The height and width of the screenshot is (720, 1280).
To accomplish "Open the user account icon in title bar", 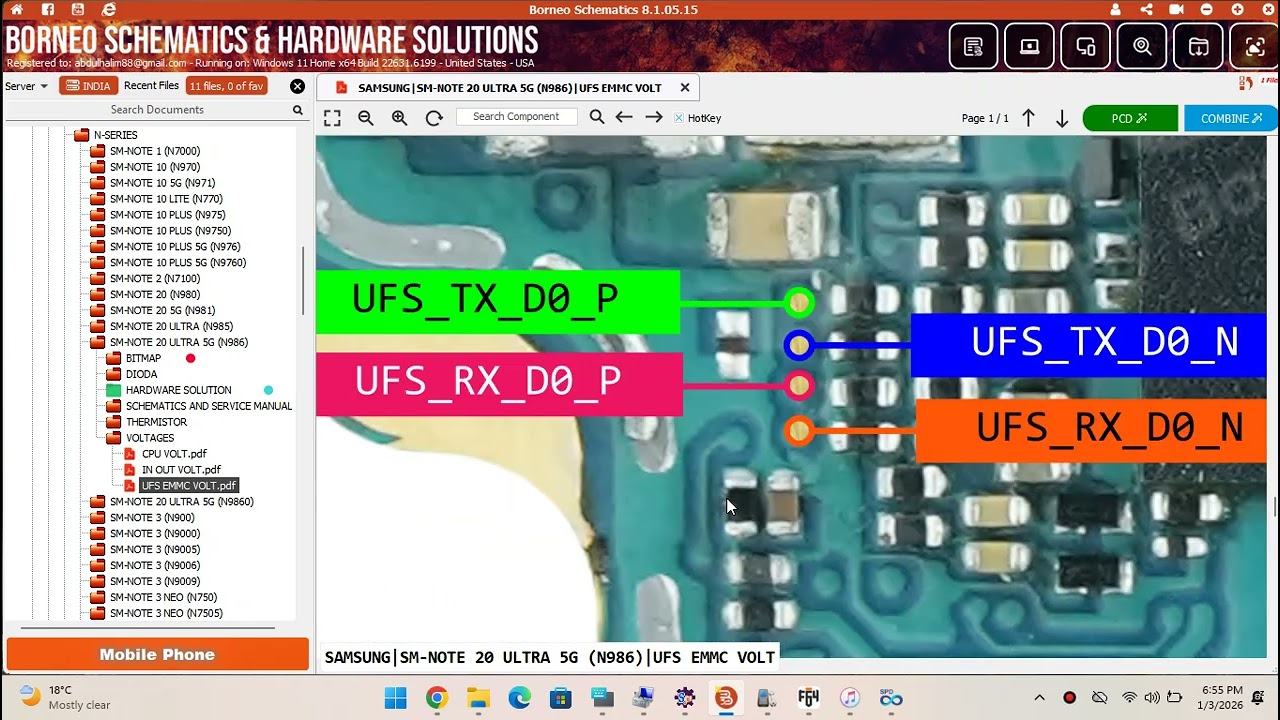I will [1116, 9].
